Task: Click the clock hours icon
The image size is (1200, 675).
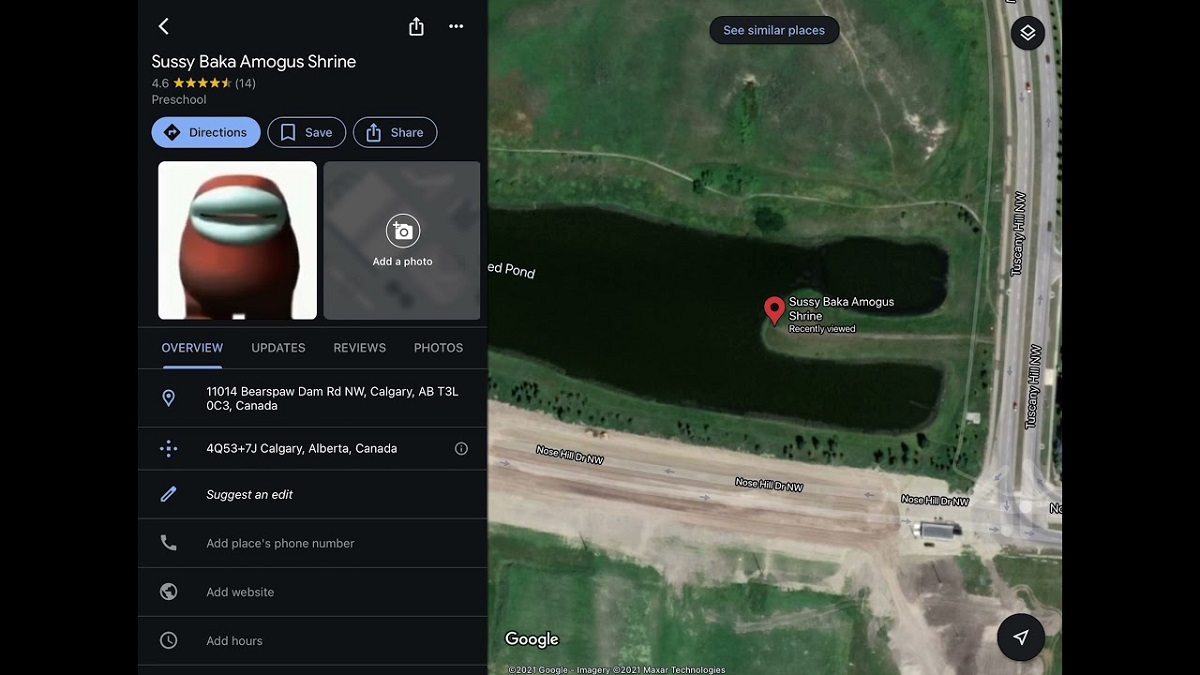Action: [x=169, y=641]
